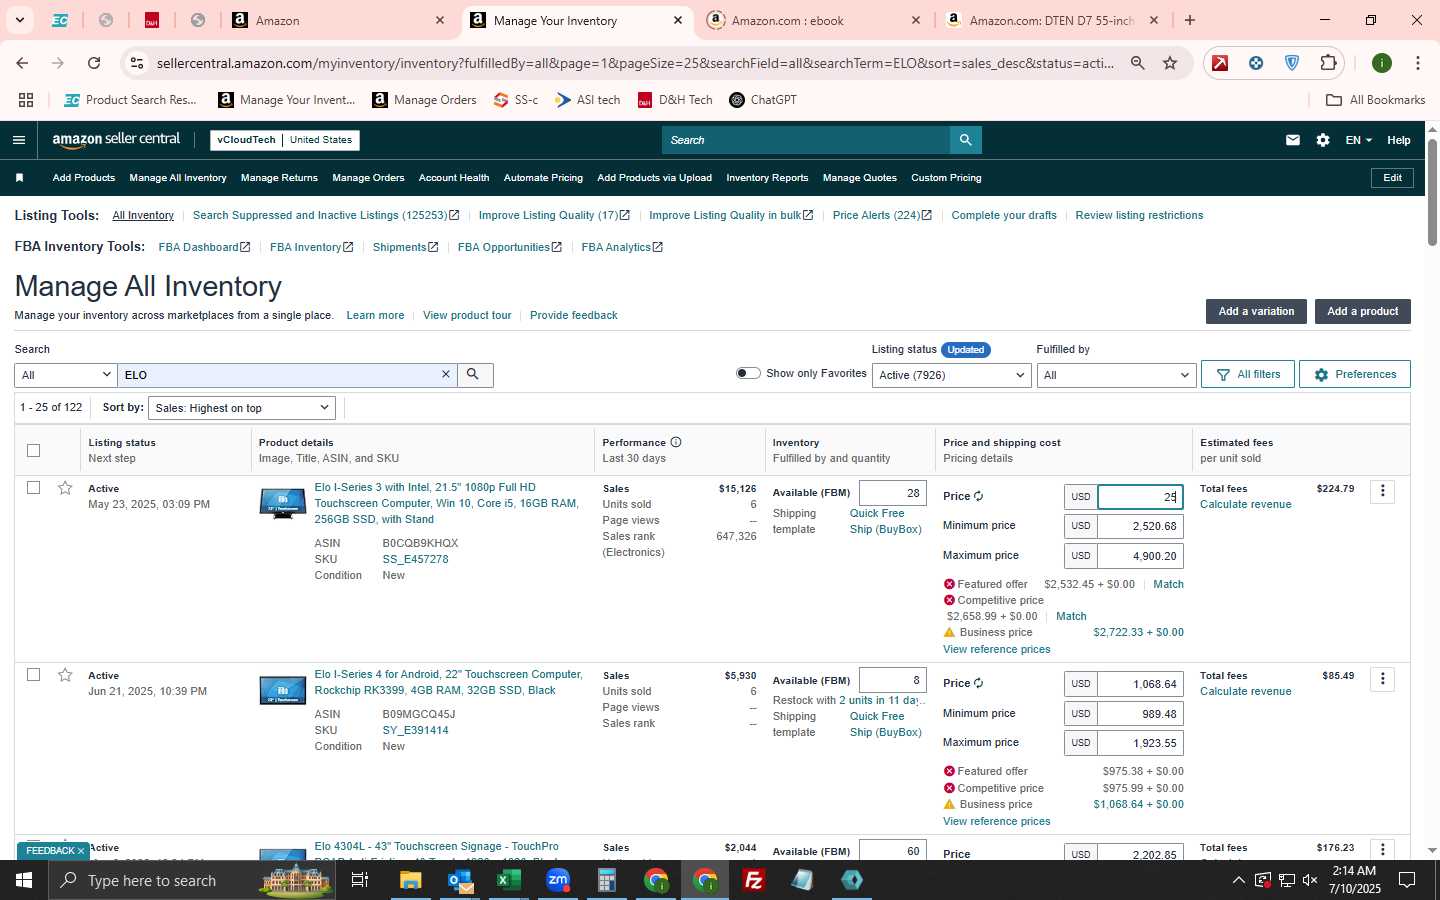
Task: Open the Inventory Reports menu item
Action: [x=767, y=178]
